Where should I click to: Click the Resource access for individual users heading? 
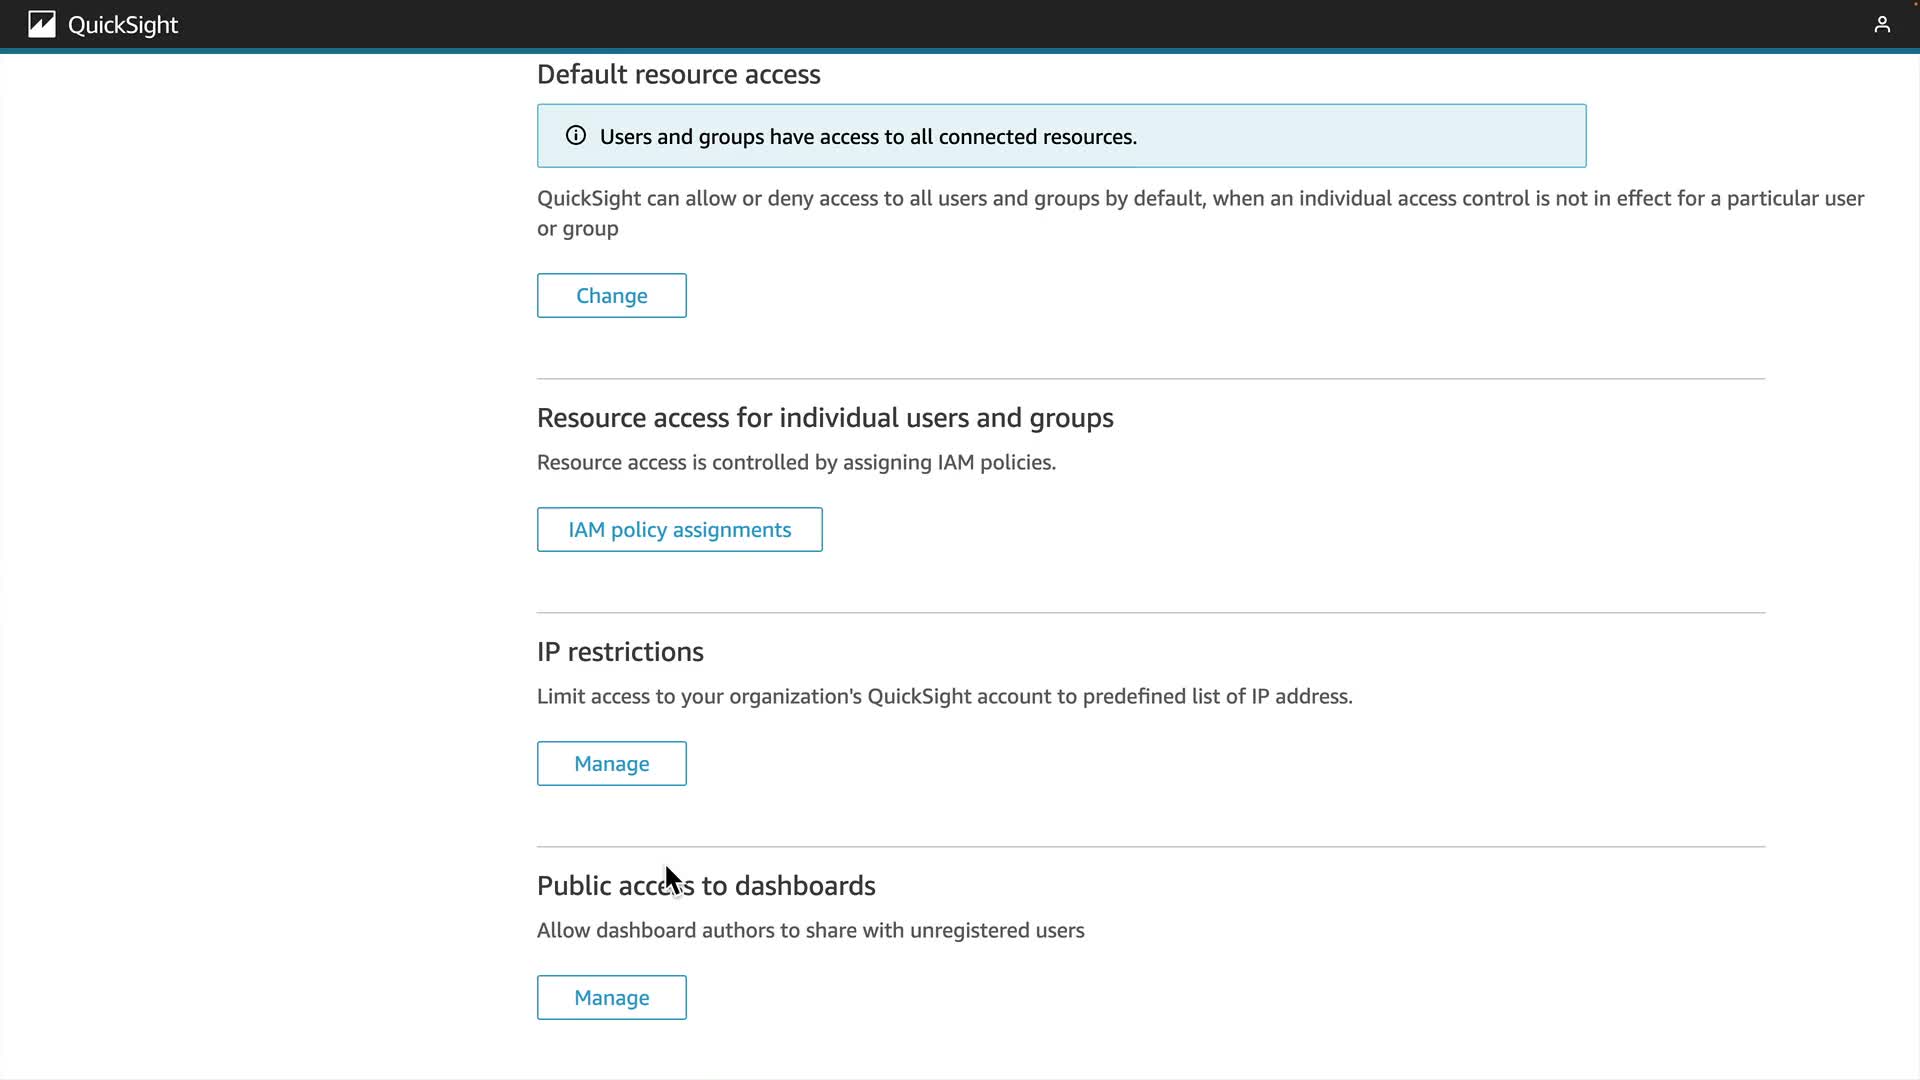[824, 418]
